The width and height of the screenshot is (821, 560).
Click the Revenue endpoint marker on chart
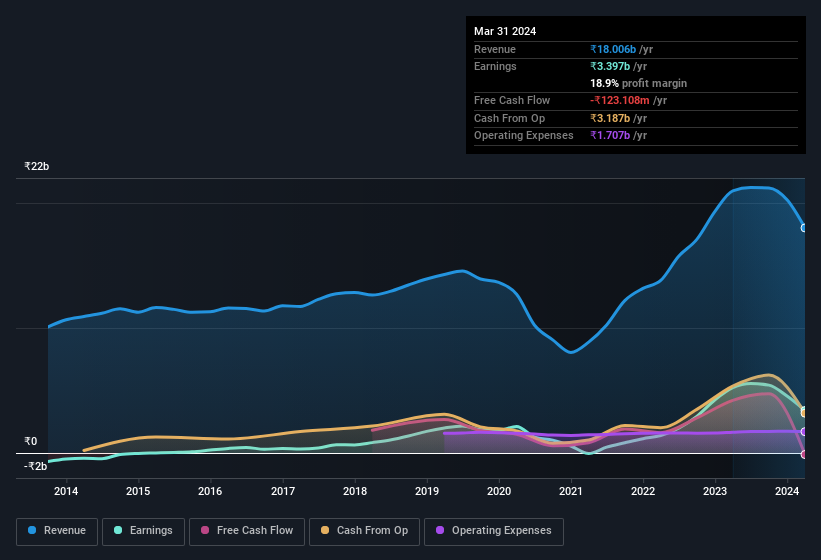[804, 228]
